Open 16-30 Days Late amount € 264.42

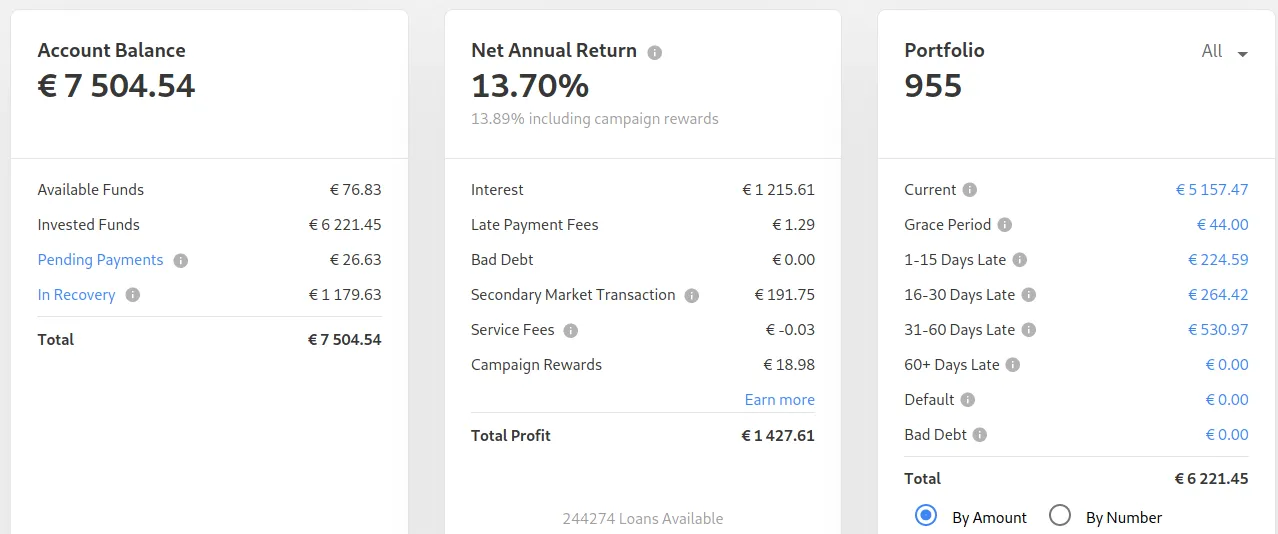(1218, 295)
